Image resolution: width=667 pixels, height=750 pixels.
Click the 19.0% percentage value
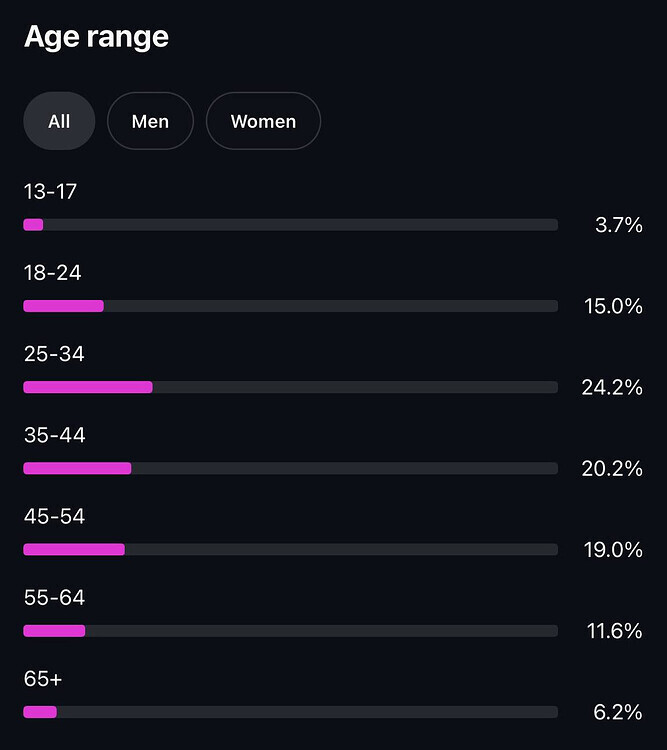[613, 549]
